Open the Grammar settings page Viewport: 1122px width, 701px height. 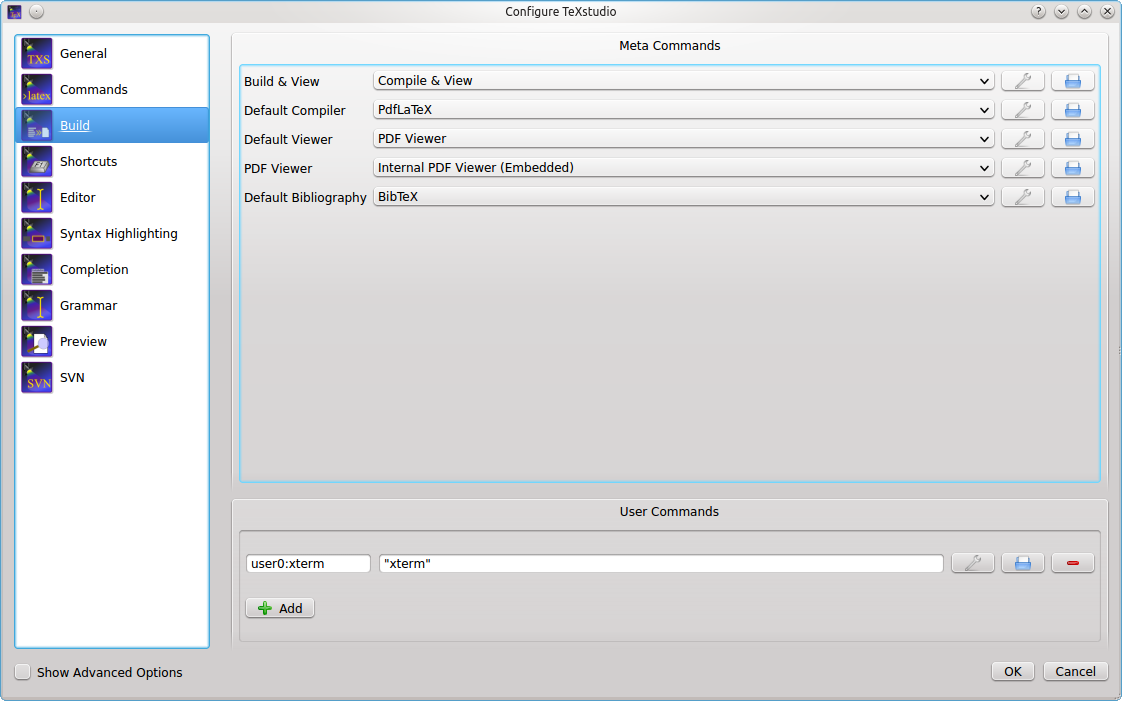pyautogui.click(x=112, y=305)
